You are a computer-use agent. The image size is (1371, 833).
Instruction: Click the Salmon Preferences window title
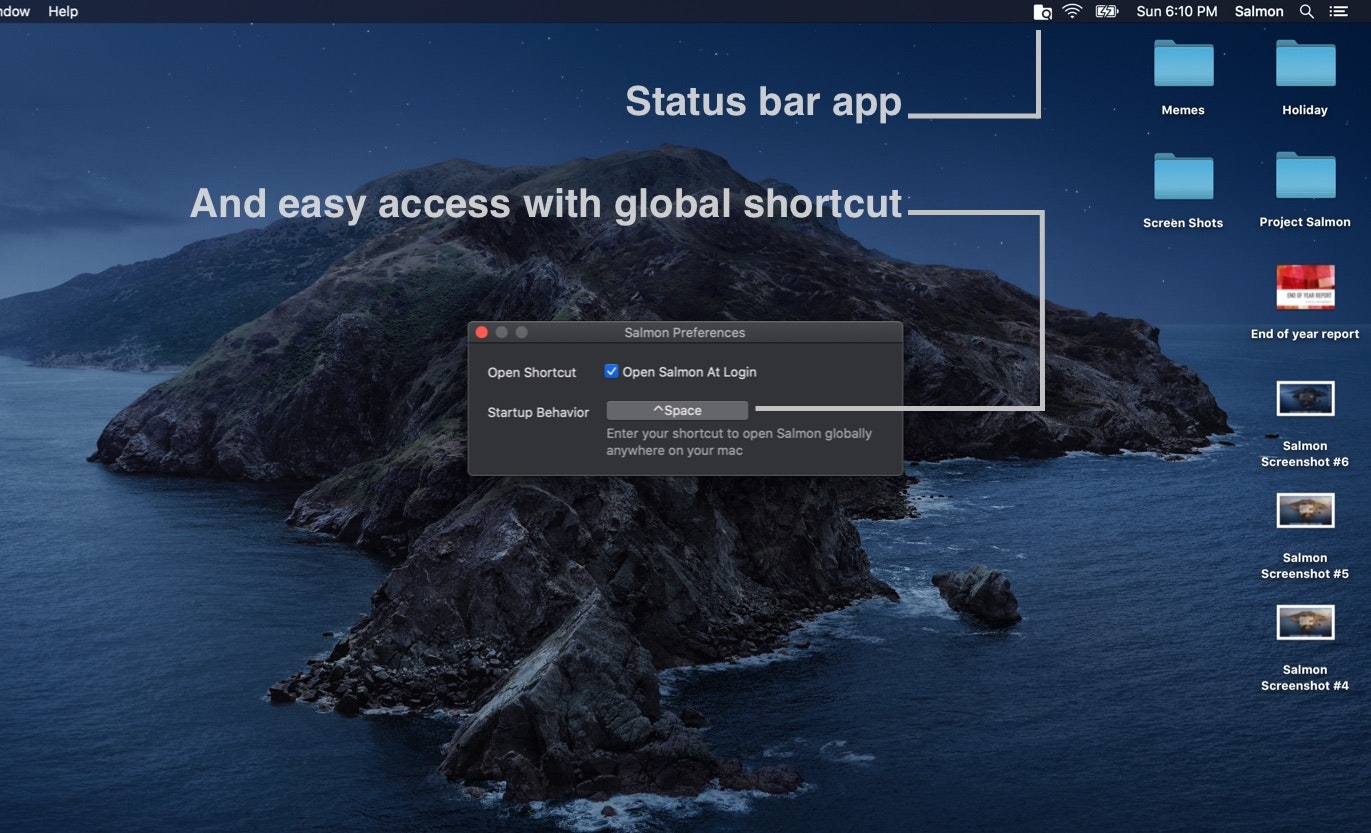pos(685,332)
